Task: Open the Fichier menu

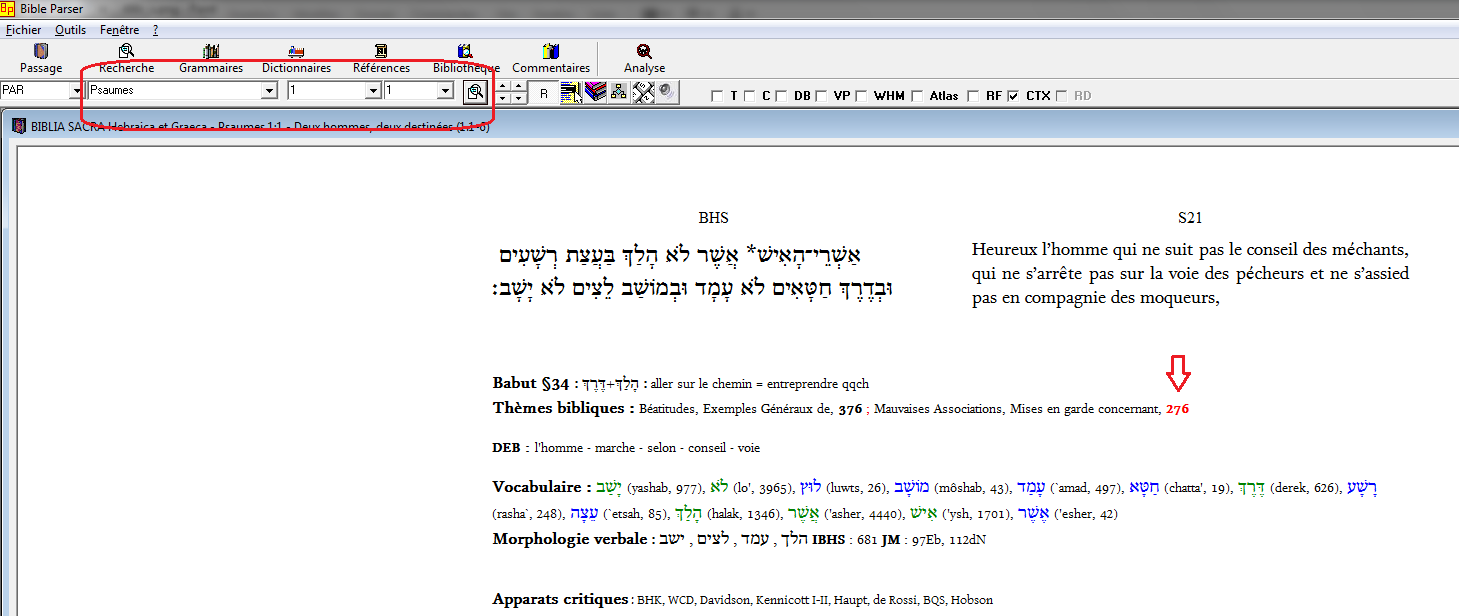Action: tap(23, 30)
